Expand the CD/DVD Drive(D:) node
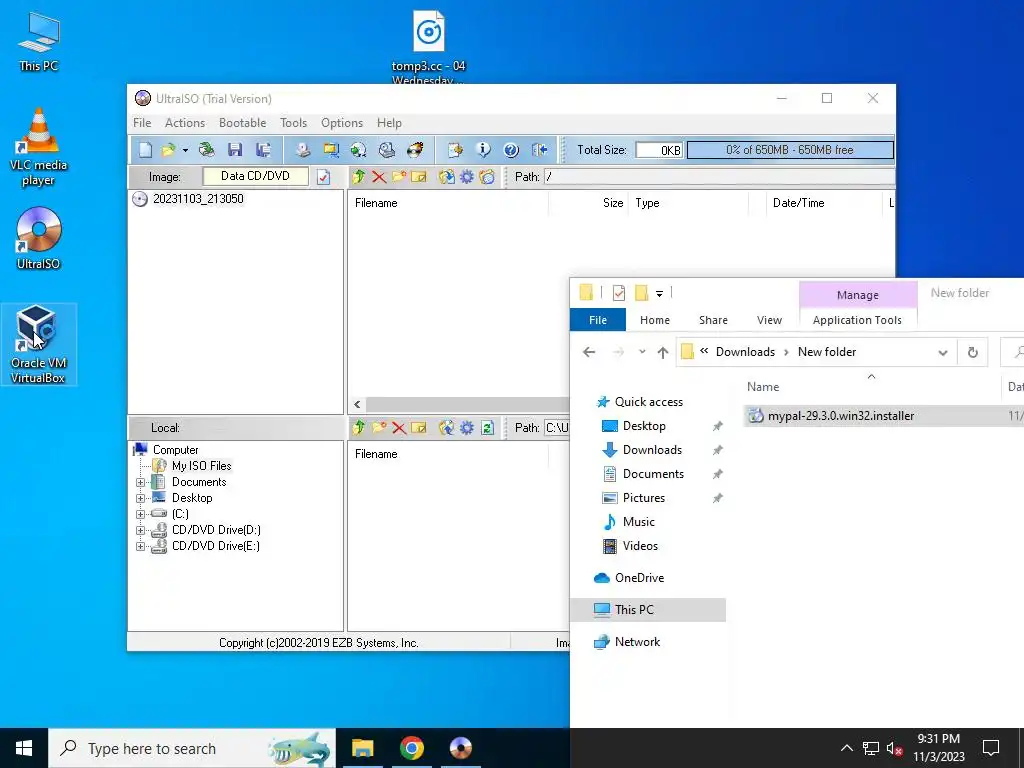This screenshot has width=1024, height=768. [140, 530]
